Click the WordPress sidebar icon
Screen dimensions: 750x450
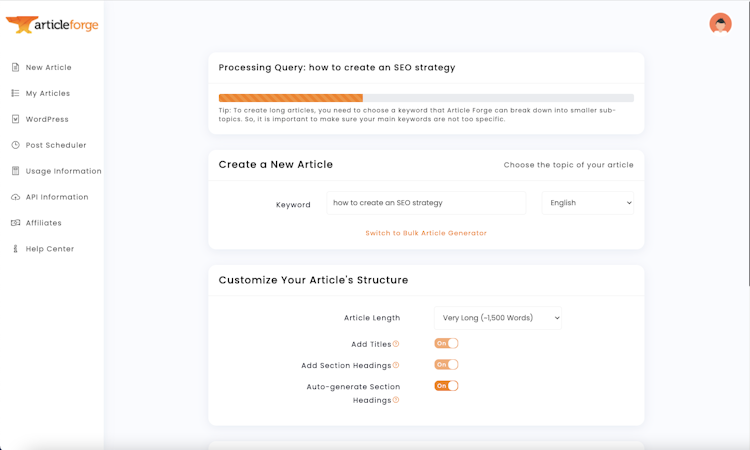(15, 120)
